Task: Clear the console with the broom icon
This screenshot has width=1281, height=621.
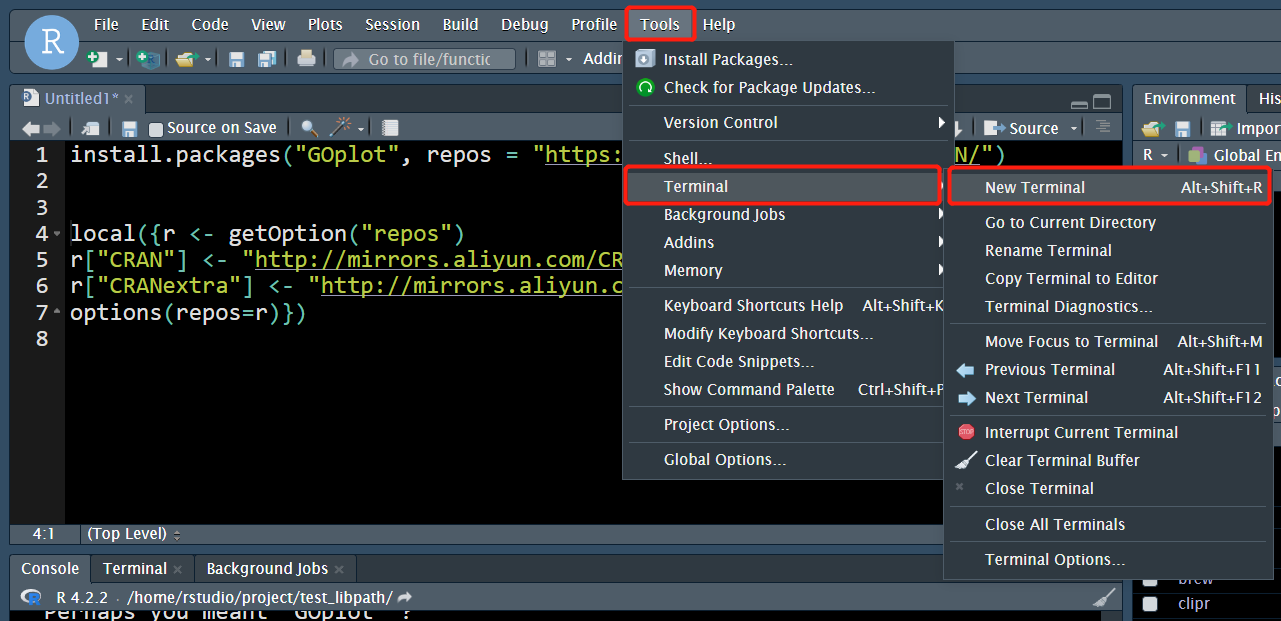Action: [x=1104, y=598]
